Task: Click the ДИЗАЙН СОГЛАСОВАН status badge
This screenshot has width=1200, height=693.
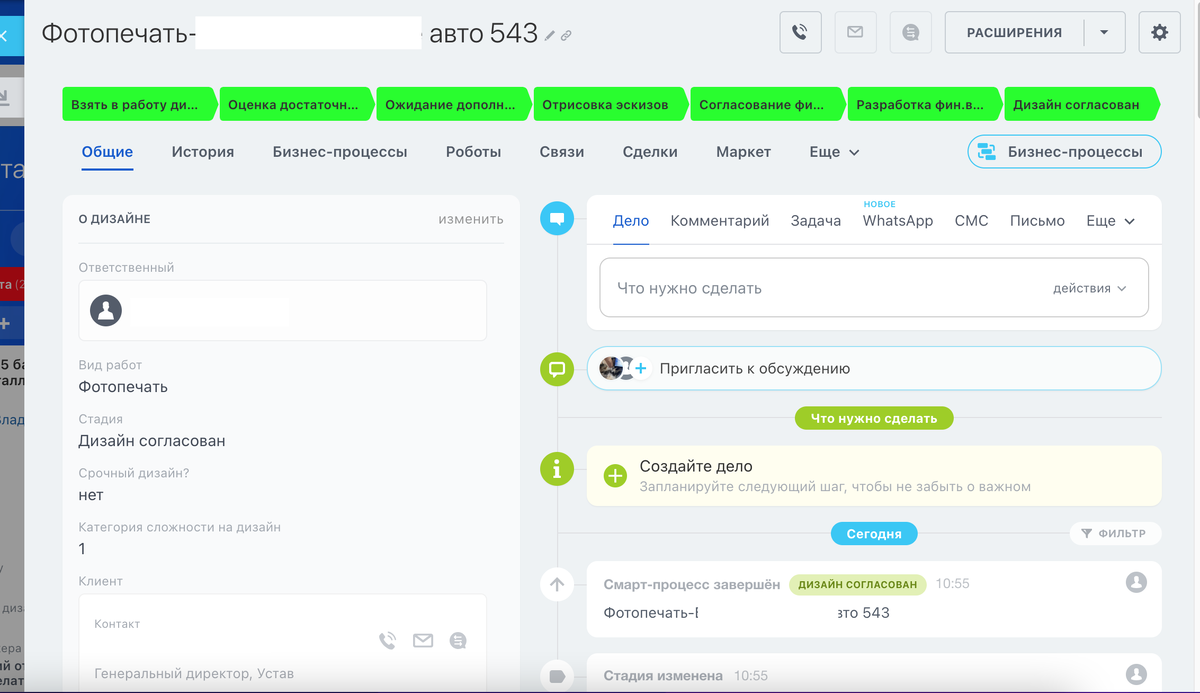Action: [x=858, y=584]
